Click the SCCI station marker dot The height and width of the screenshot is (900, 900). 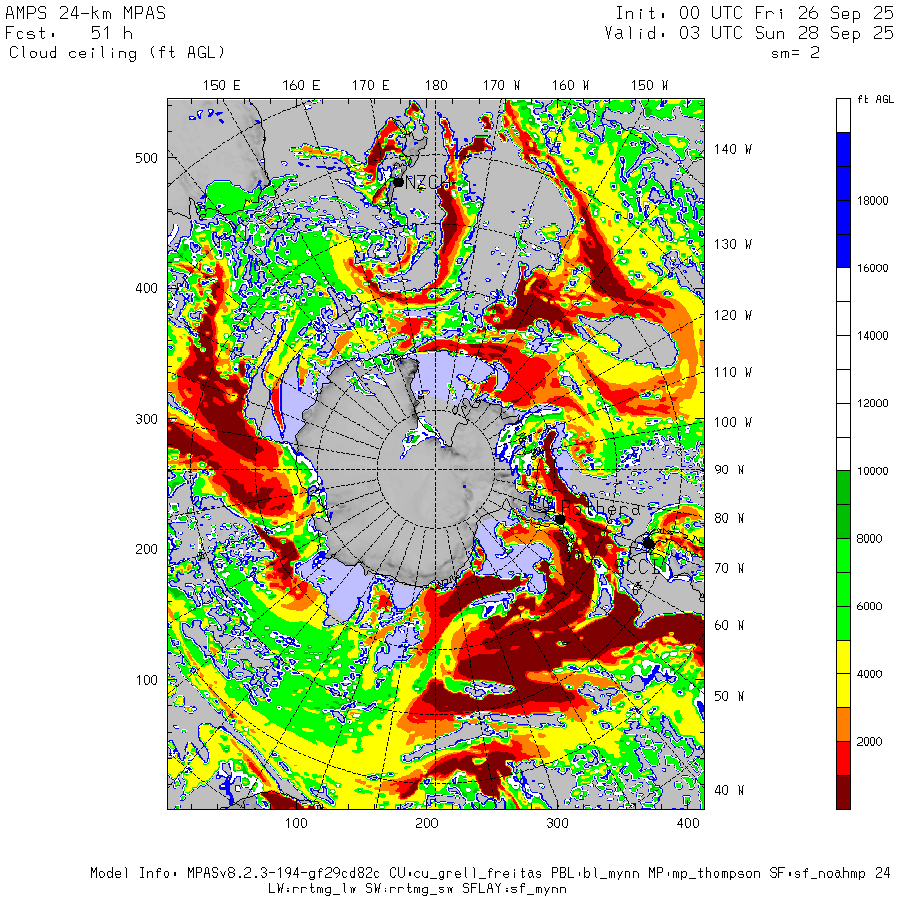pos(649,543)
